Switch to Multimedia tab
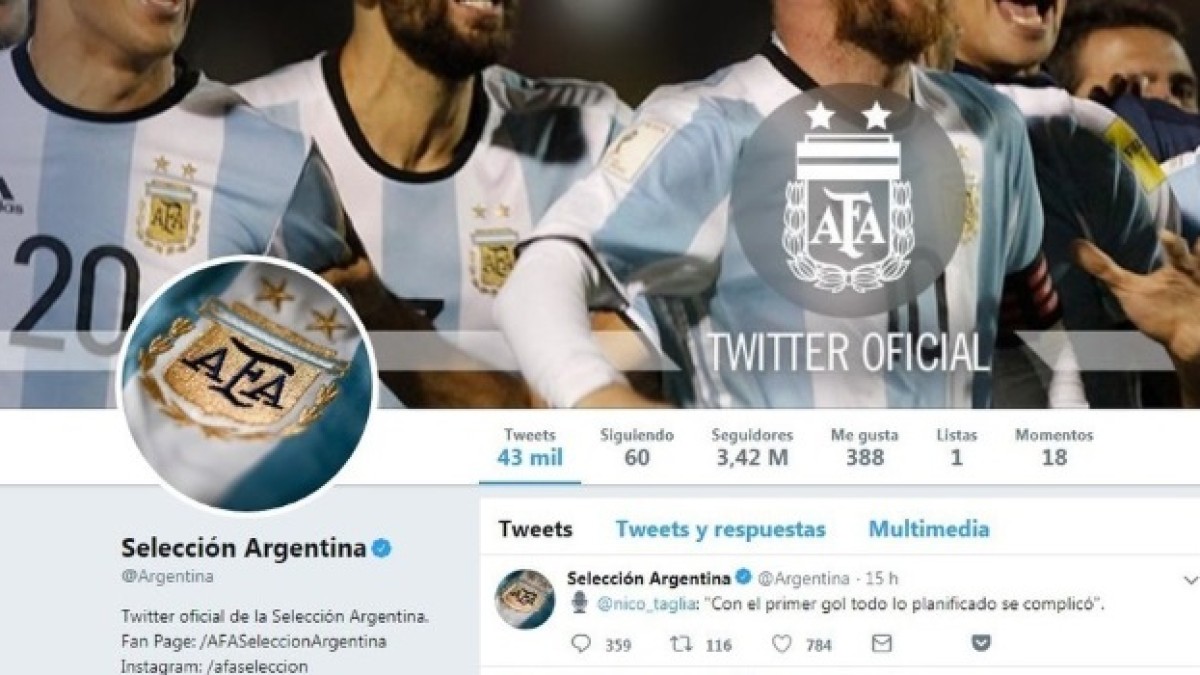Image resolution: width=1200 pixels, height=675 pixels. (x=929, y=529)
